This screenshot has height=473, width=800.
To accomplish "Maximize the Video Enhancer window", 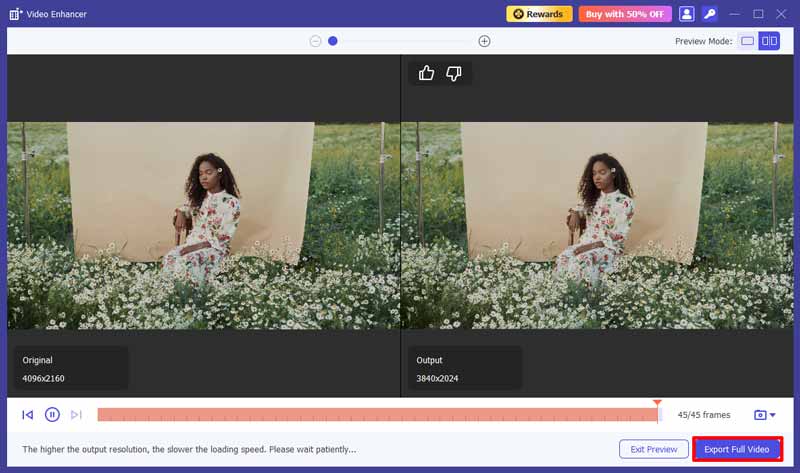I will click(x=758, y=14).
